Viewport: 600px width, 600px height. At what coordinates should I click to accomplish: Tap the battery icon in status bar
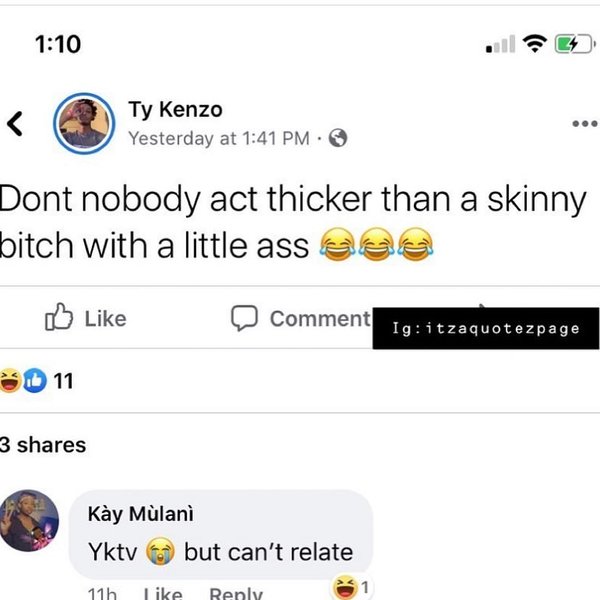[x=573, y=45]
